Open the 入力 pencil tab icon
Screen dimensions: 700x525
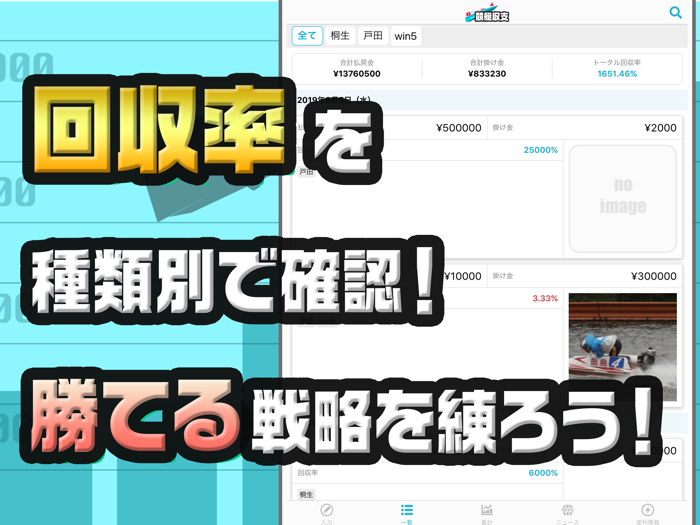[x=326, y=510]
